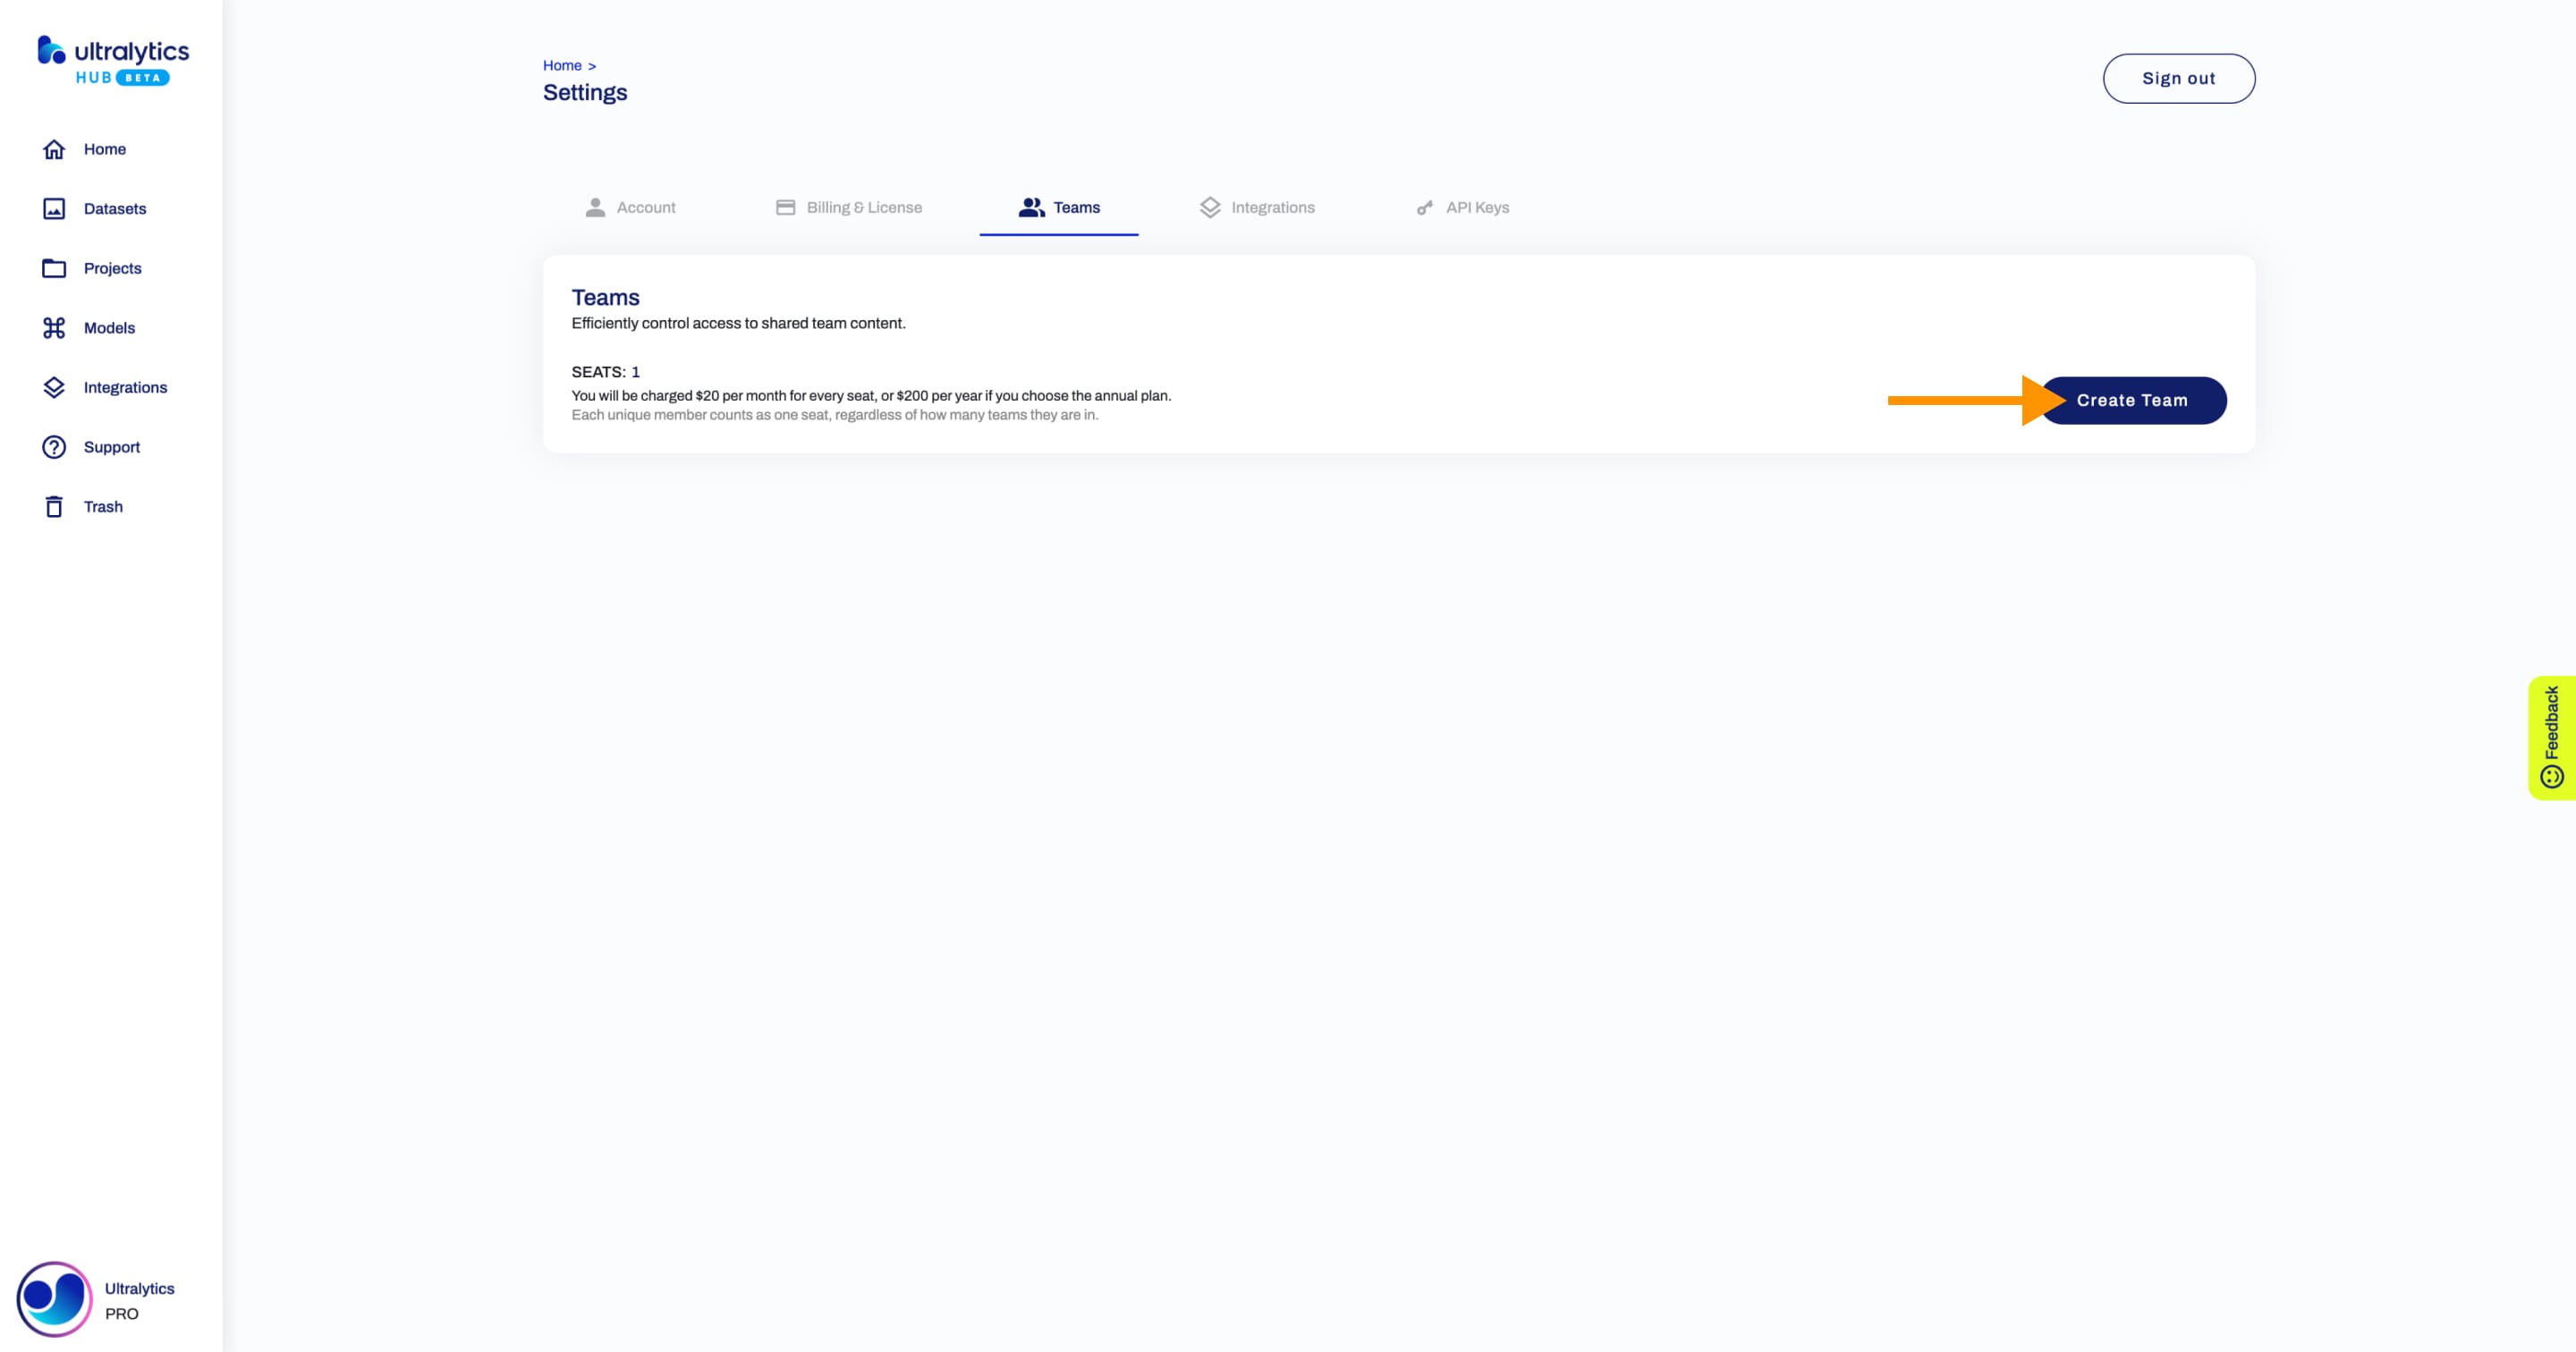Click the Projects sidebar icon
Screen dimensions: 2576x1352
coord(53,267)
